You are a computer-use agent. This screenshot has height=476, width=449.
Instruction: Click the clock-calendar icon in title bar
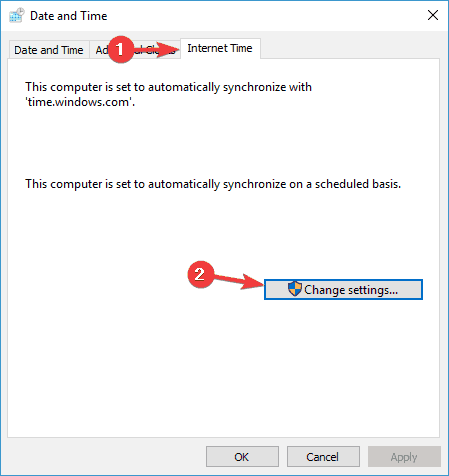tap(16, 15)
